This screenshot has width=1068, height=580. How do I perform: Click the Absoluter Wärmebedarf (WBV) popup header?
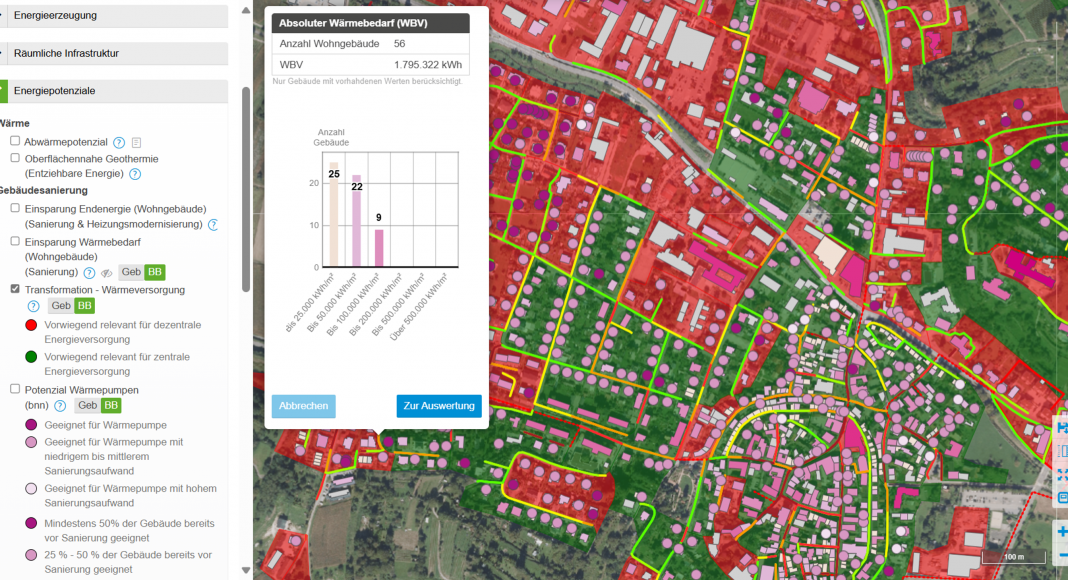371,23
